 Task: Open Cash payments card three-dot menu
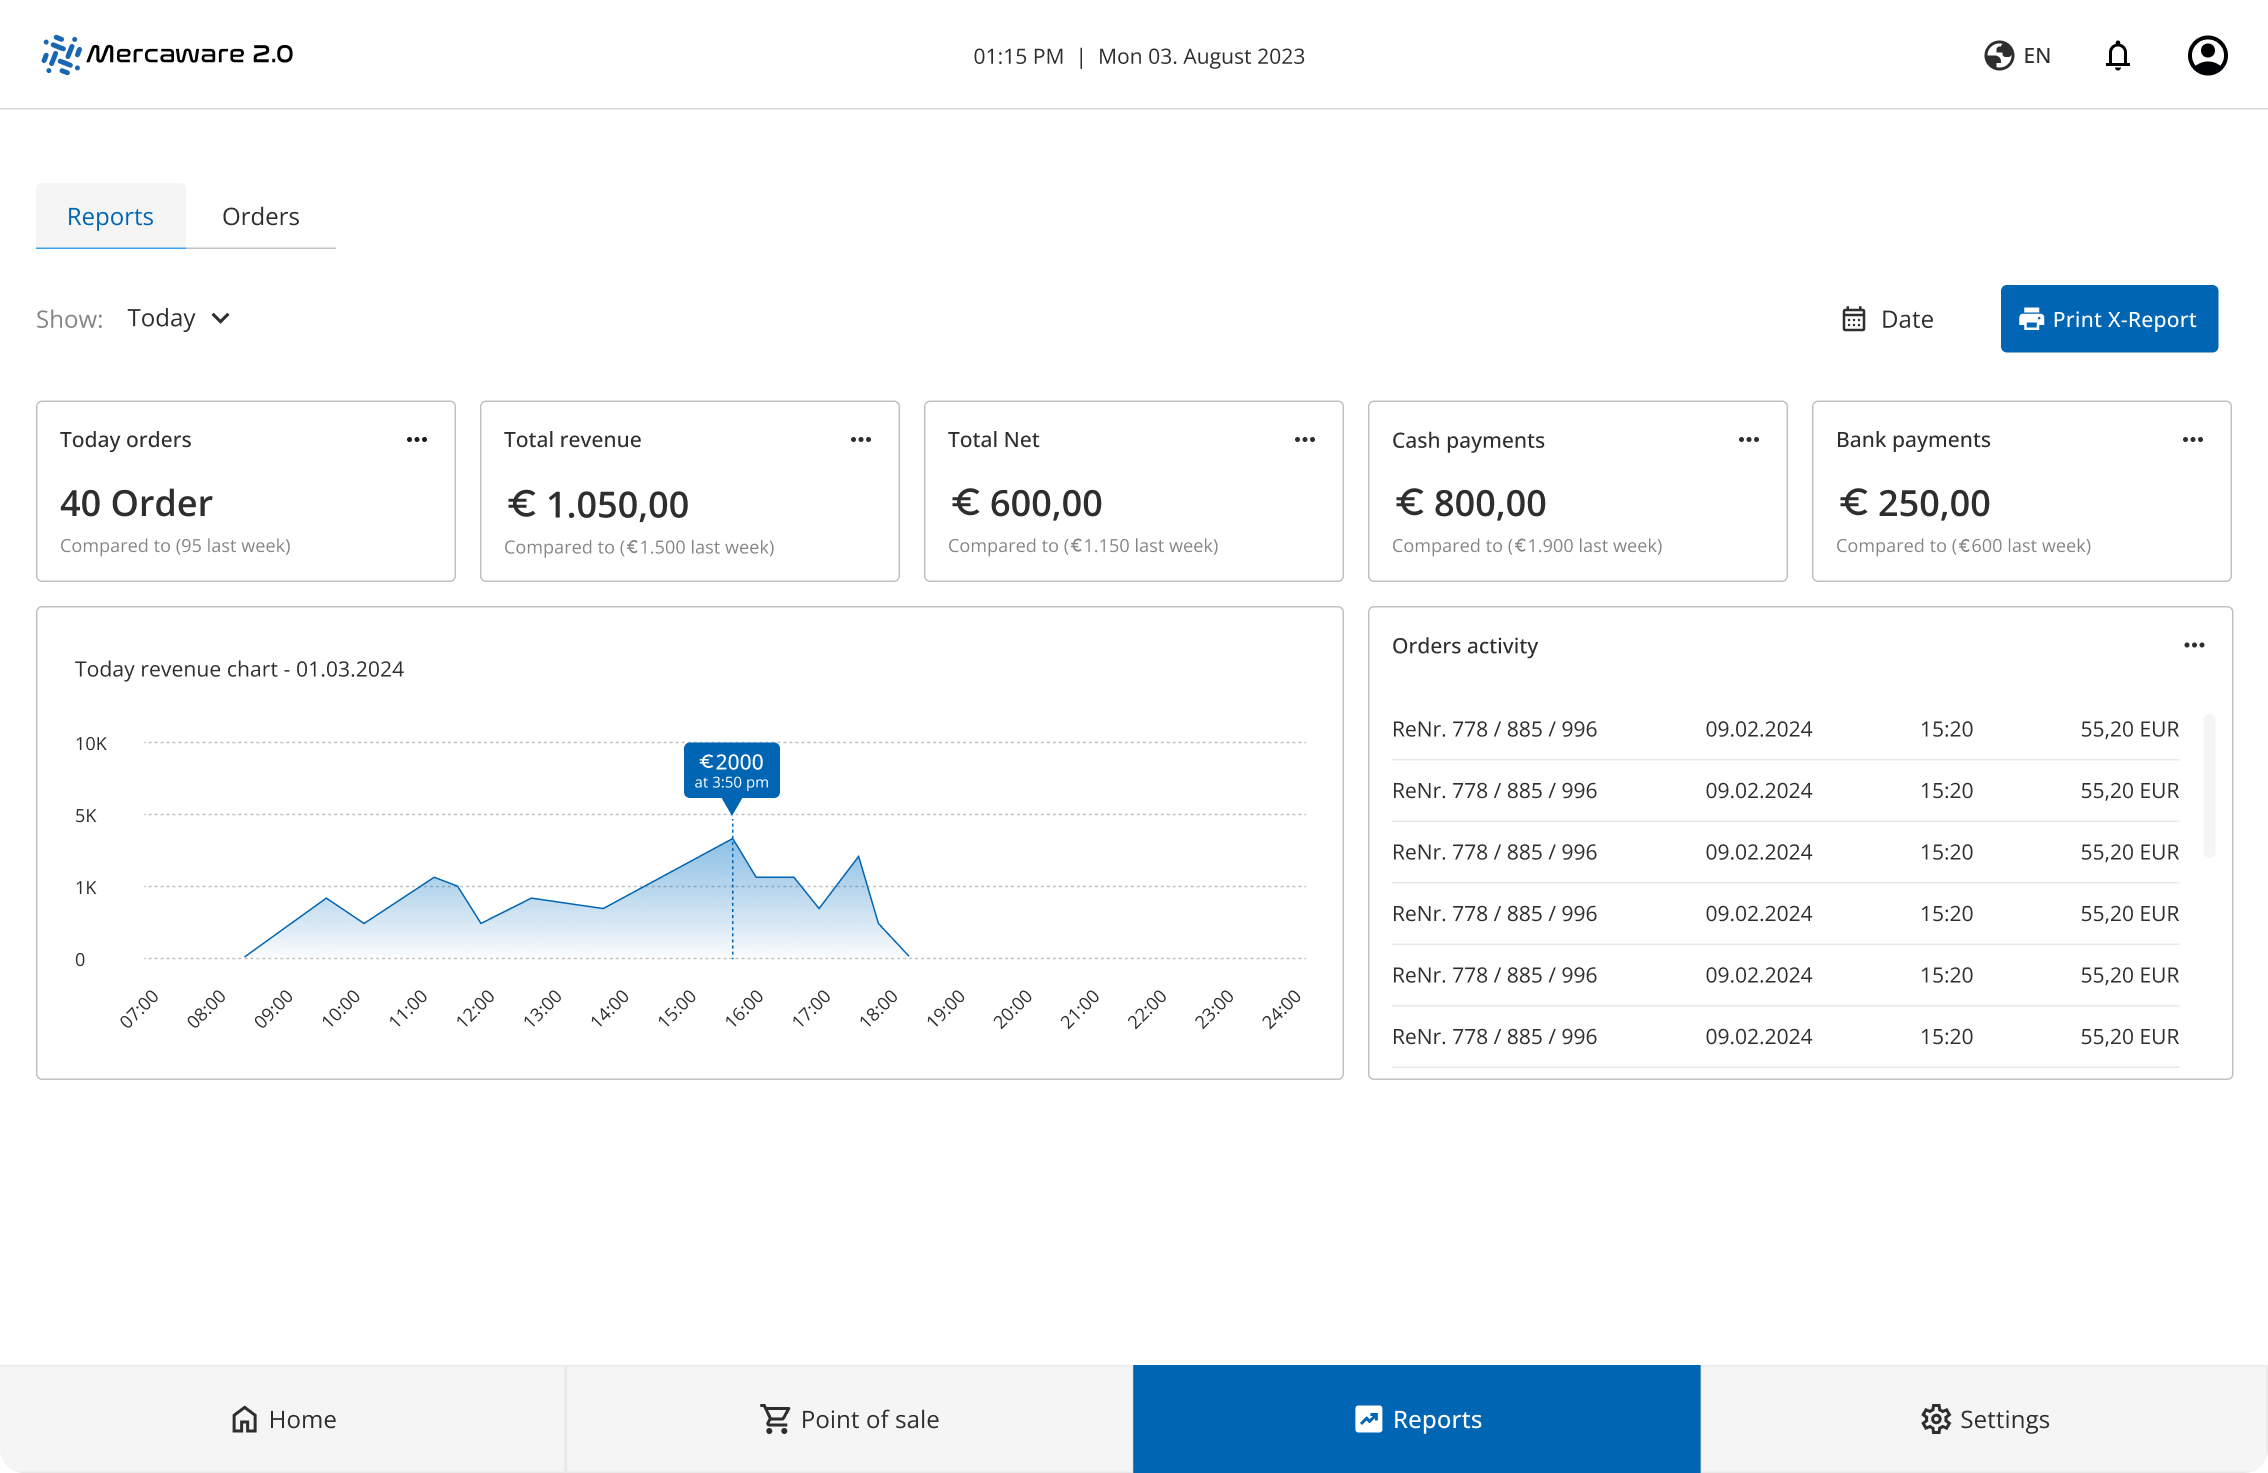pyautogui.click(x=1749, y=440)
